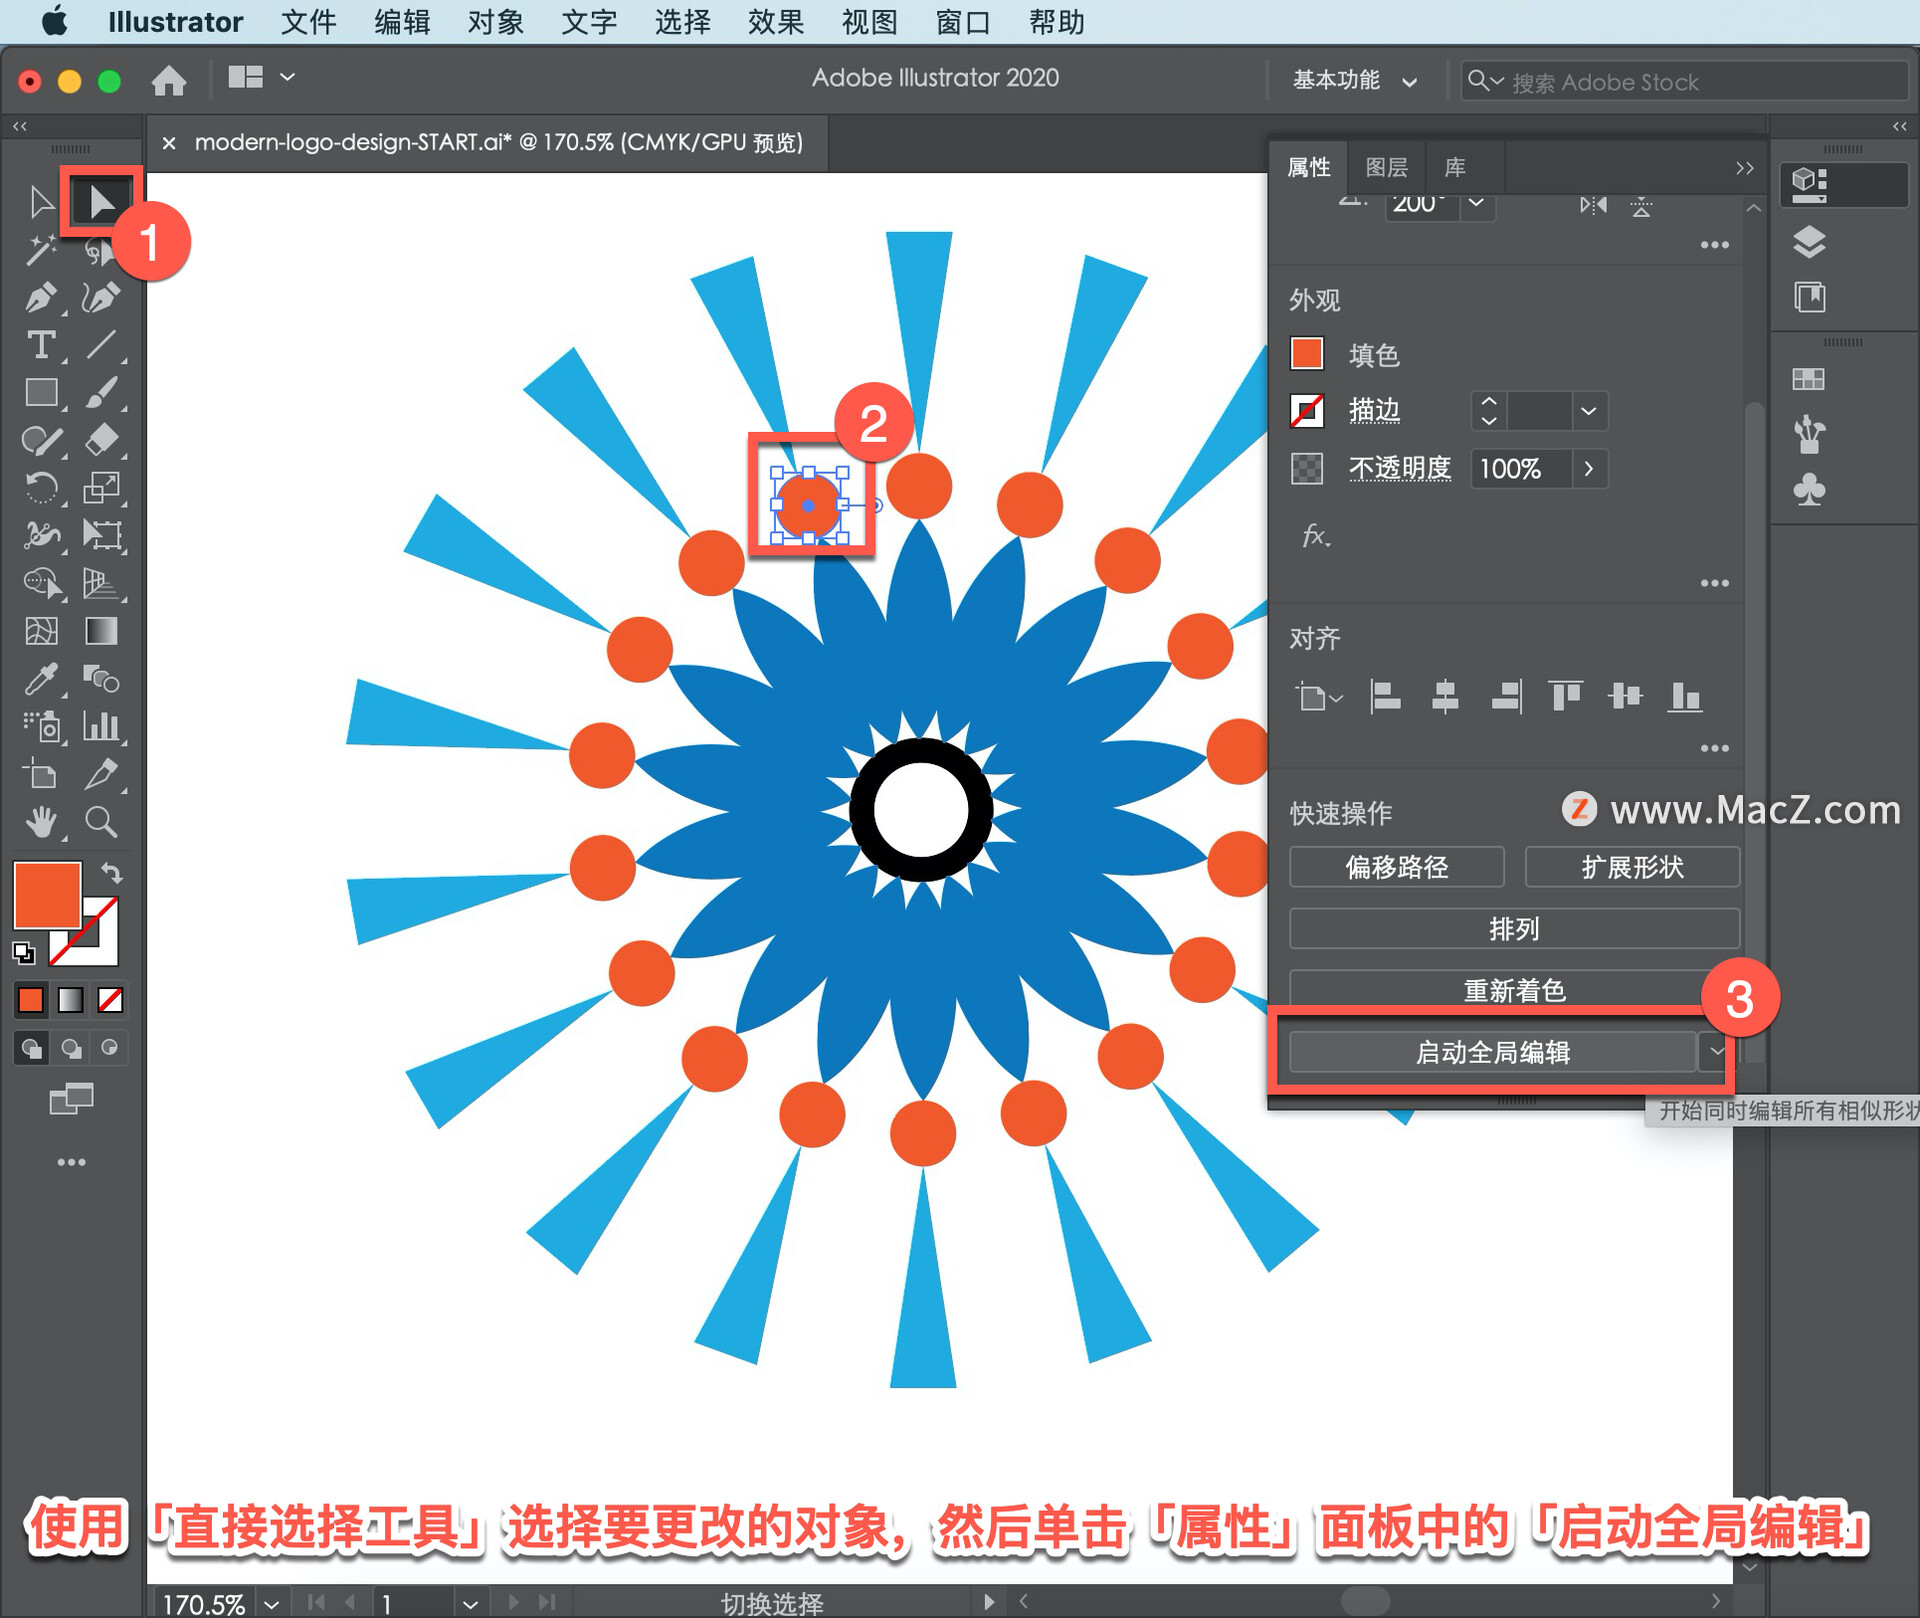Open the 效果 menu

tap(775, 22)
